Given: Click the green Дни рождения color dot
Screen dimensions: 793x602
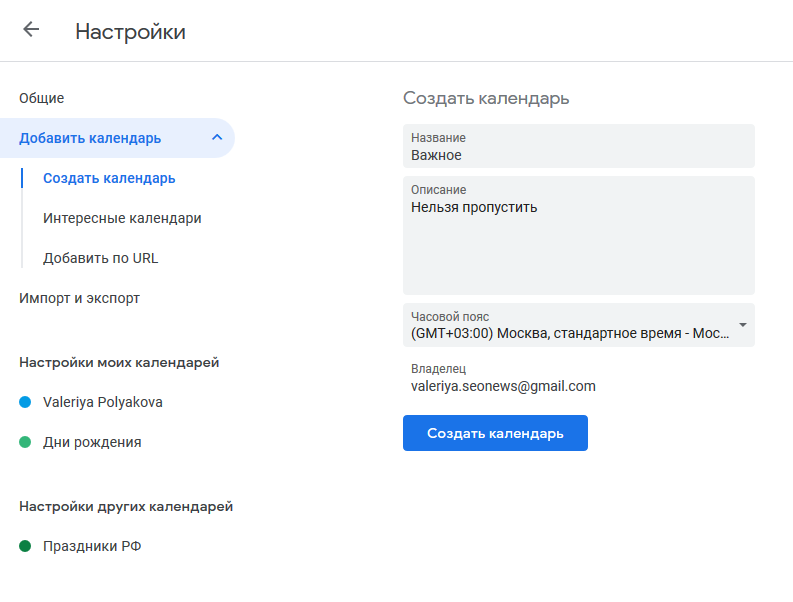Looking at the screenshot, I should tap(25, 442).
